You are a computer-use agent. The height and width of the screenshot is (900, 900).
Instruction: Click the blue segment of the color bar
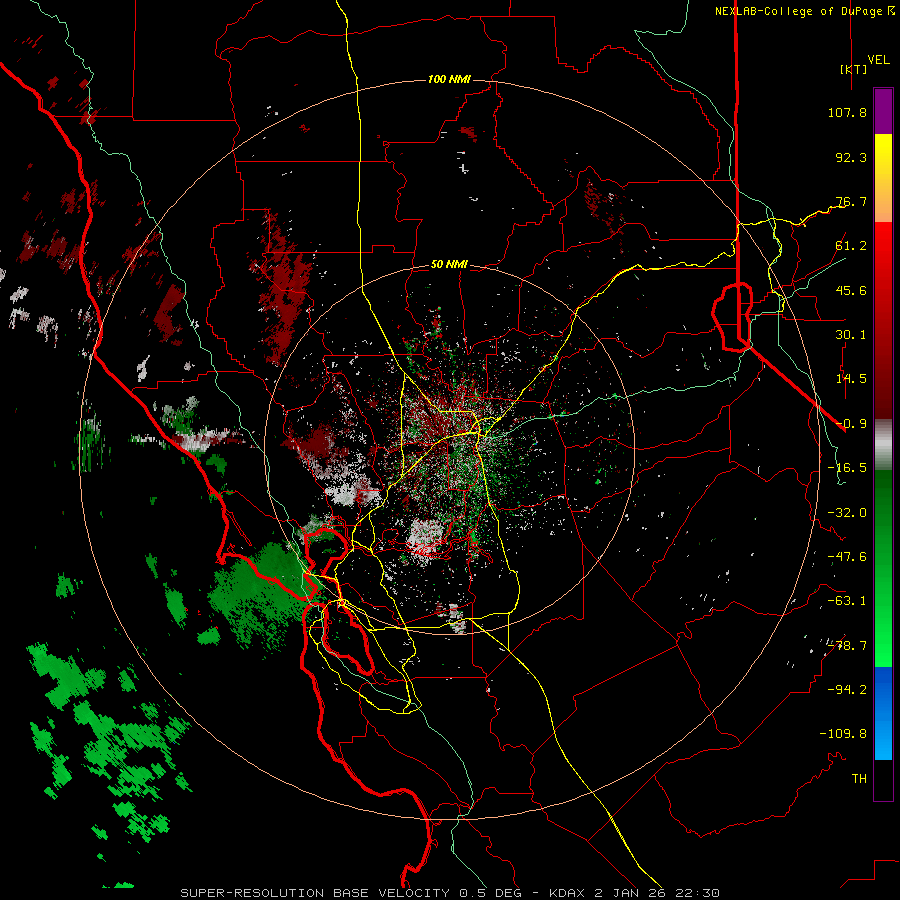click(x=883, y=713)
